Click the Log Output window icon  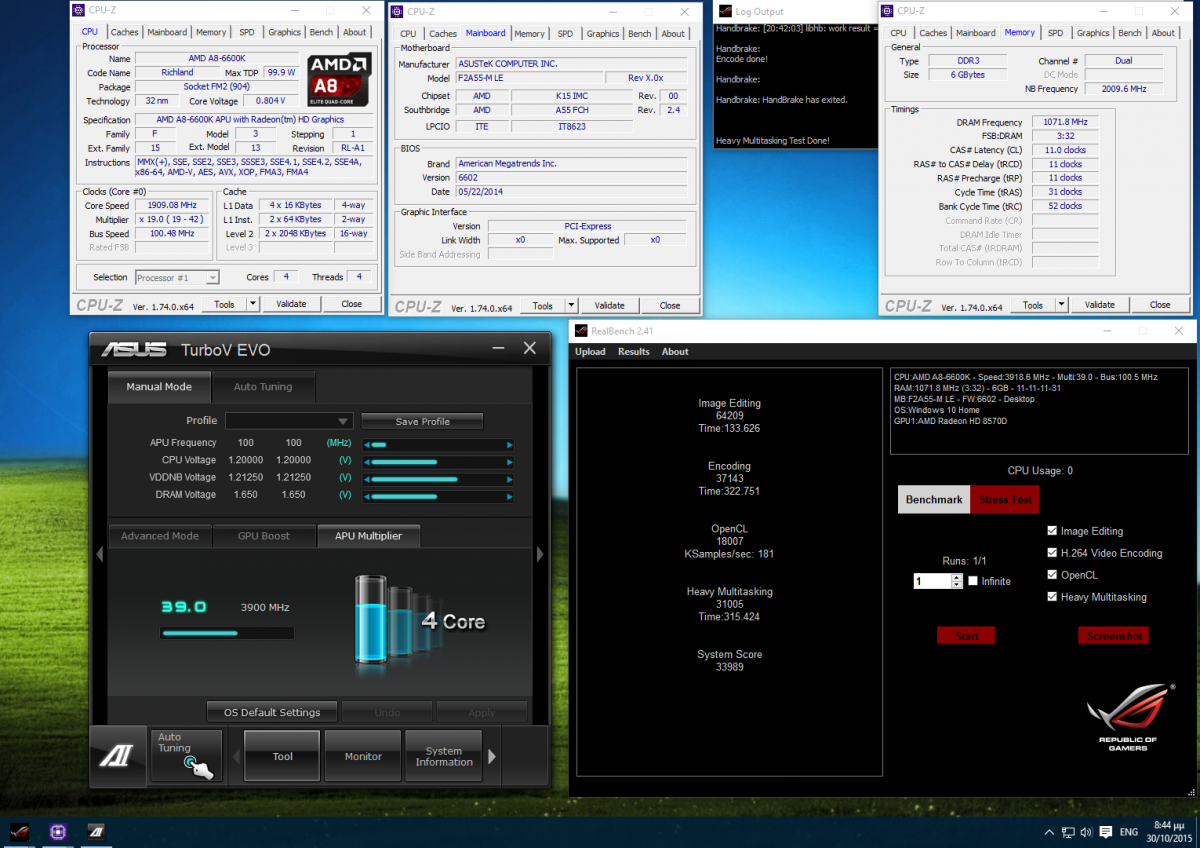pyautogui.click(x=725, y=12)
